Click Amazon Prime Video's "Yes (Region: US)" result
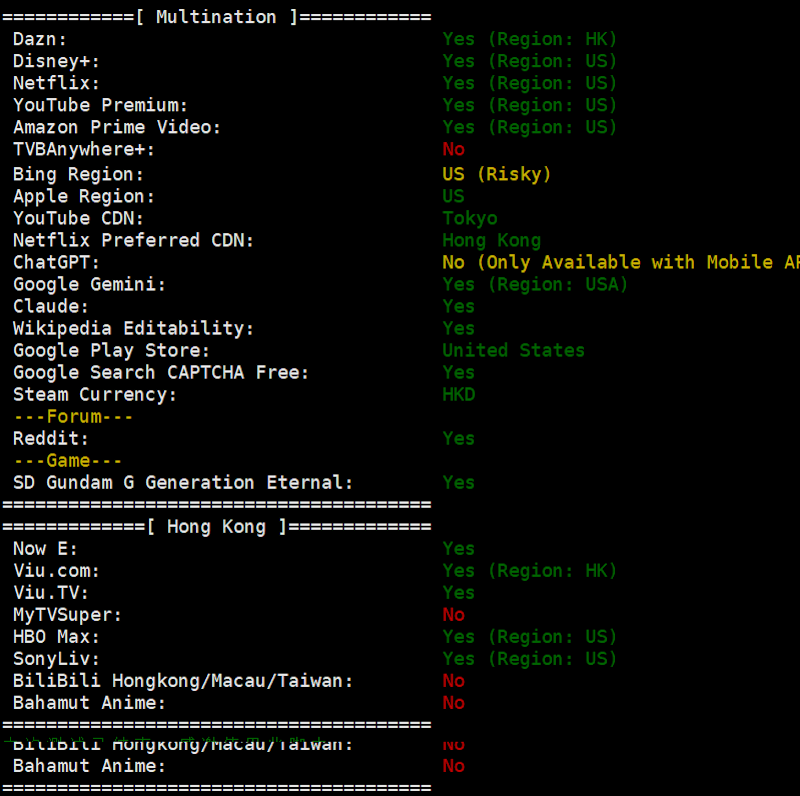 [x=530, y=127]
